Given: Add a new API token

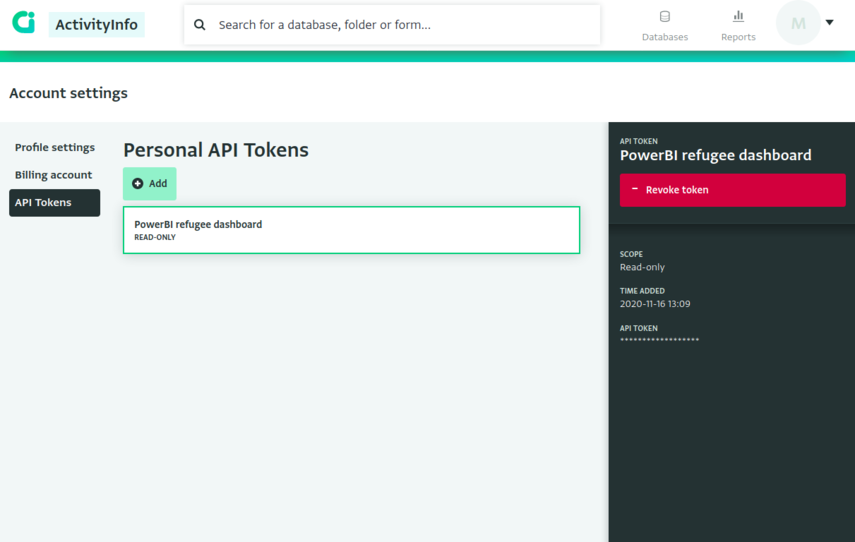Looking at the screenshot, I should (x=149, y=184).
